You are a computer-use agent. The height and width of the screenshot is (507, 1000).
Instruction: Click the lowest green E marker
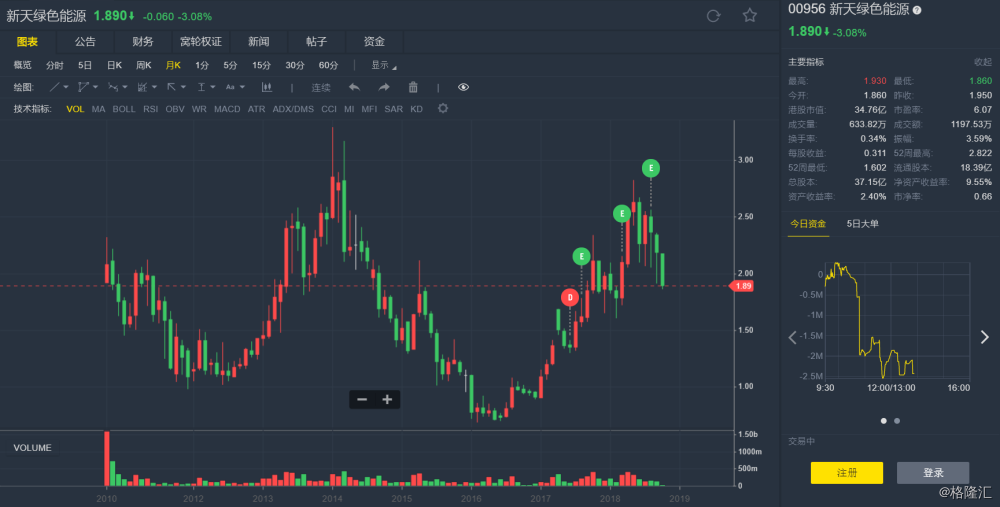581,257
